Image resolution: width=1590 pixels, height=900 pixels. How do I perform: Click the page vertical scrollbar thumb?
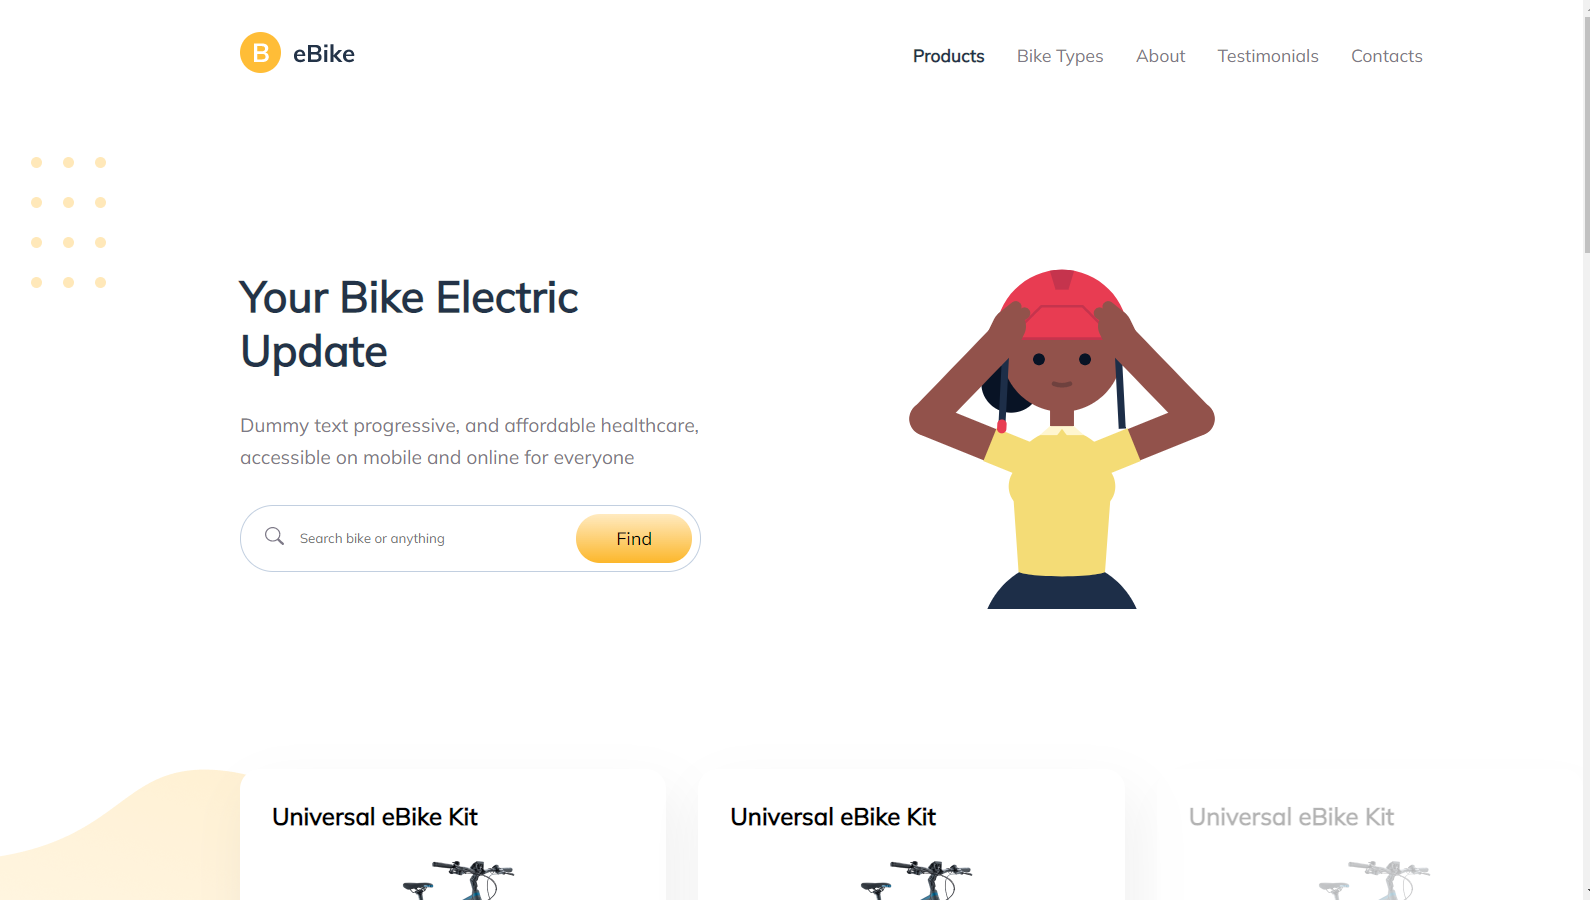[1586, 127]
